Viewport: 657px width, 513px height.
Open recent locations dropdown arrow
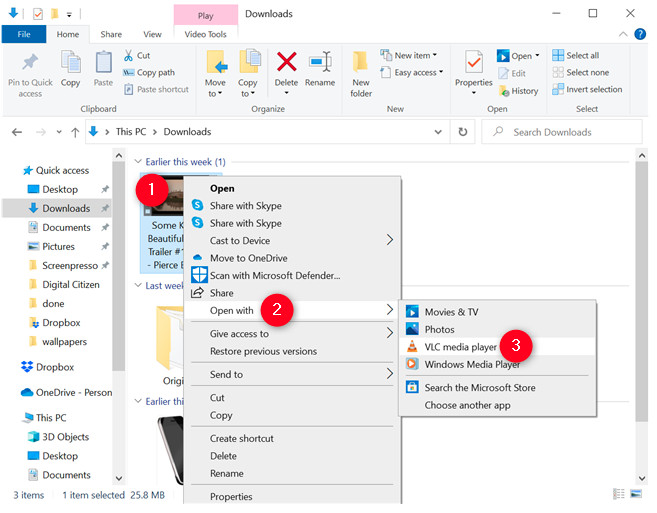click(59, 132)
